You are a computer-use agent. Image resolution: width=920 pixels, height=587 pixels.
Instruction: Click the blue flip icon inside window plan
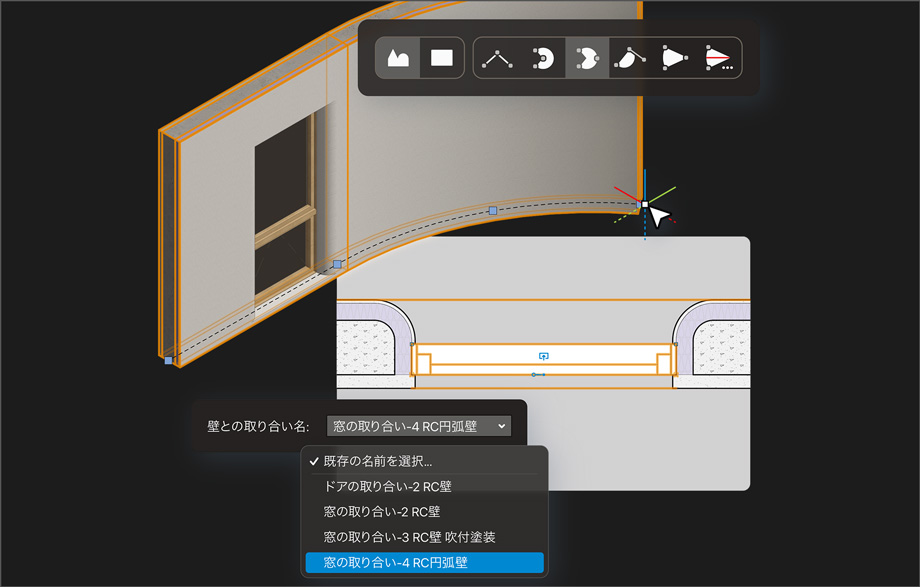click(543, 356)
